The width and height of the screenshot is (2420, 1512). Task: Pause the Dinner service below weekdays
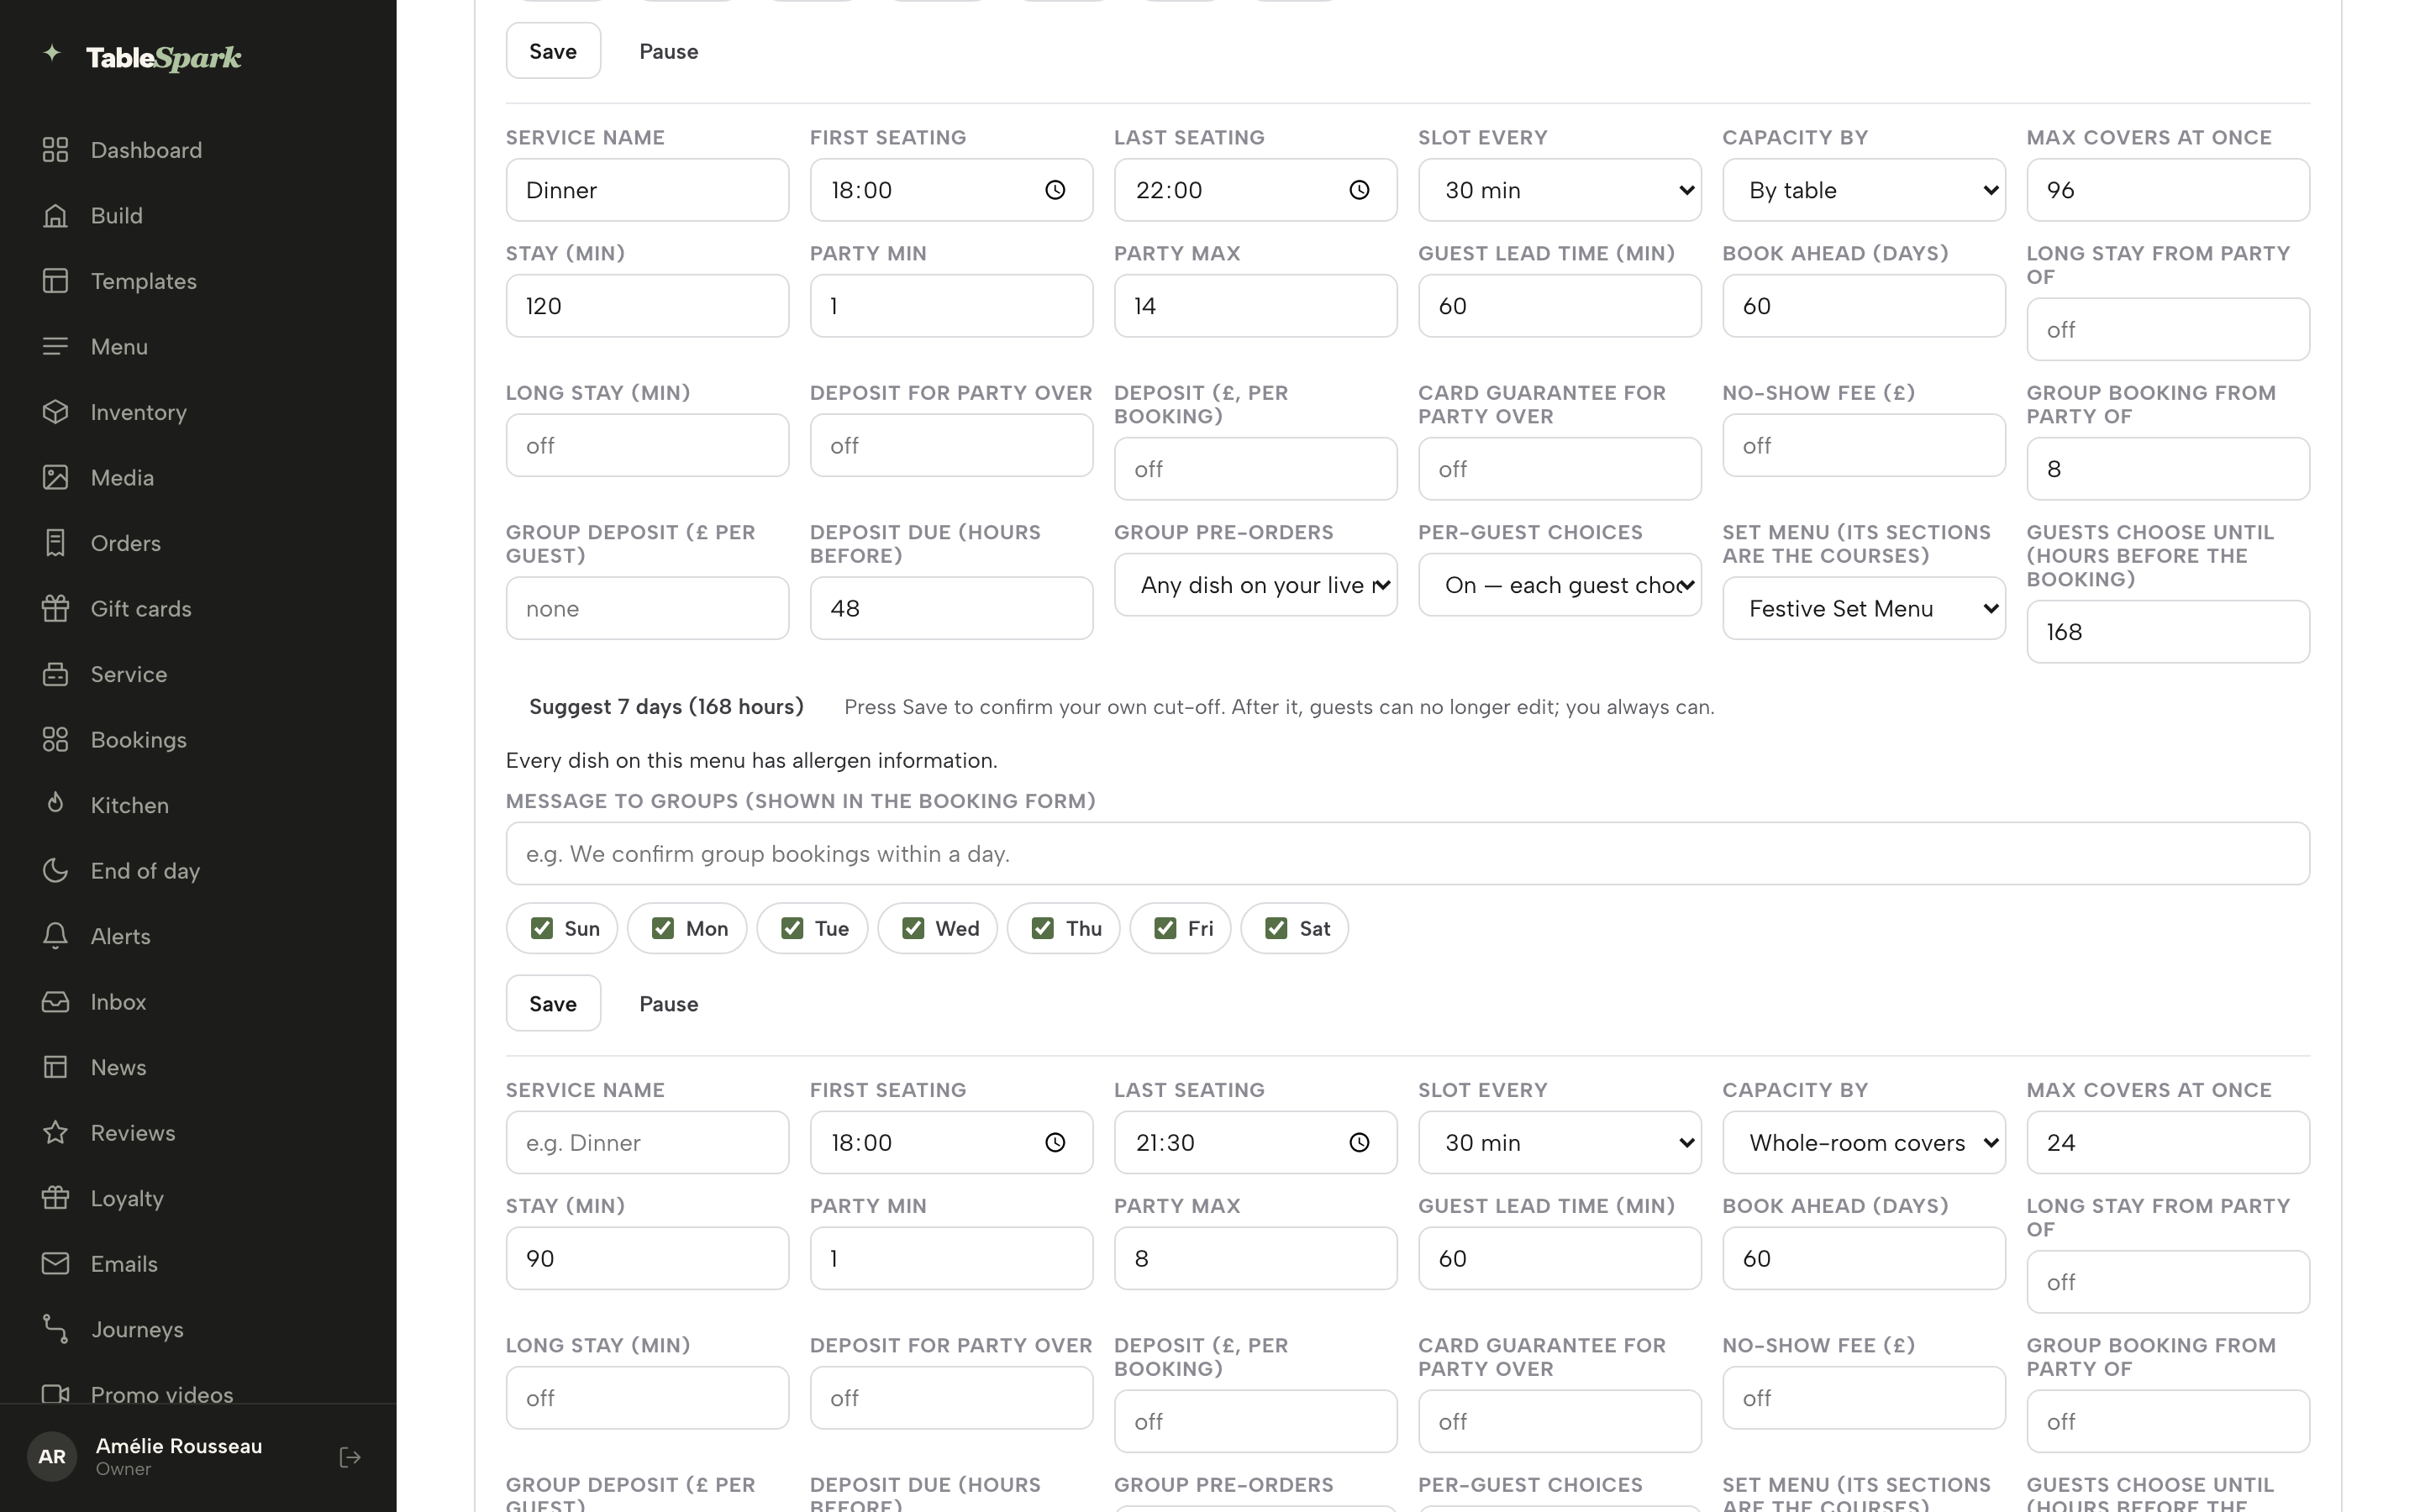[668, 1003]
